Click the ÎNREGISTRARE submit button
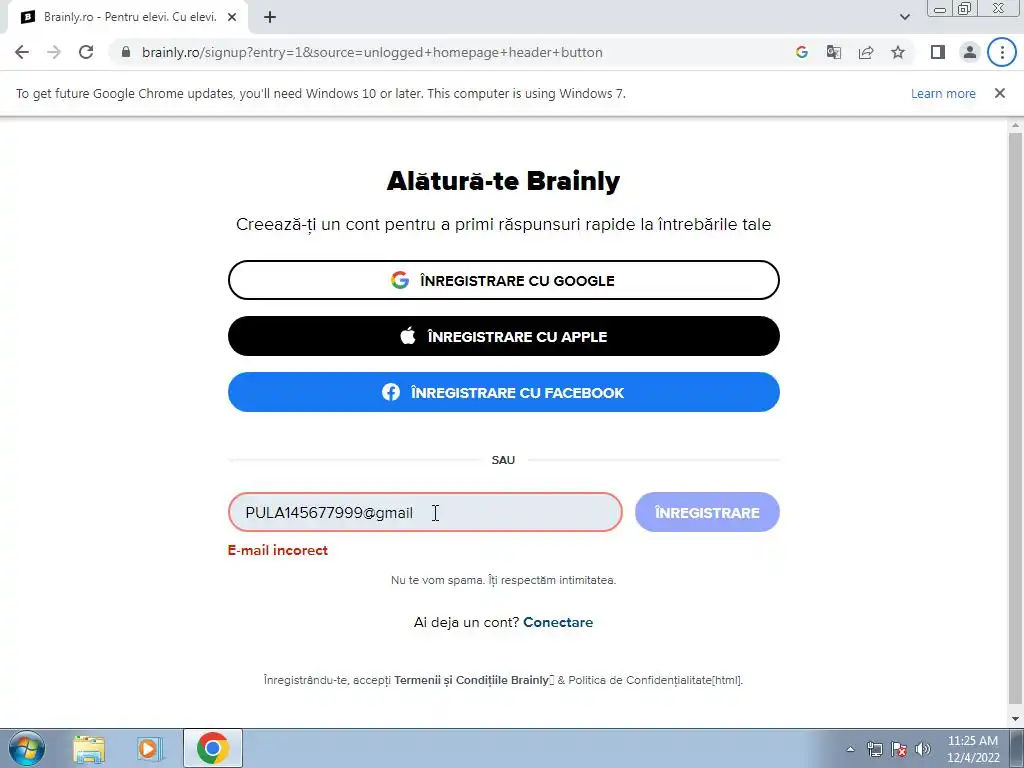The width and height of the screenshot is (1024, 768). [707, 512]
